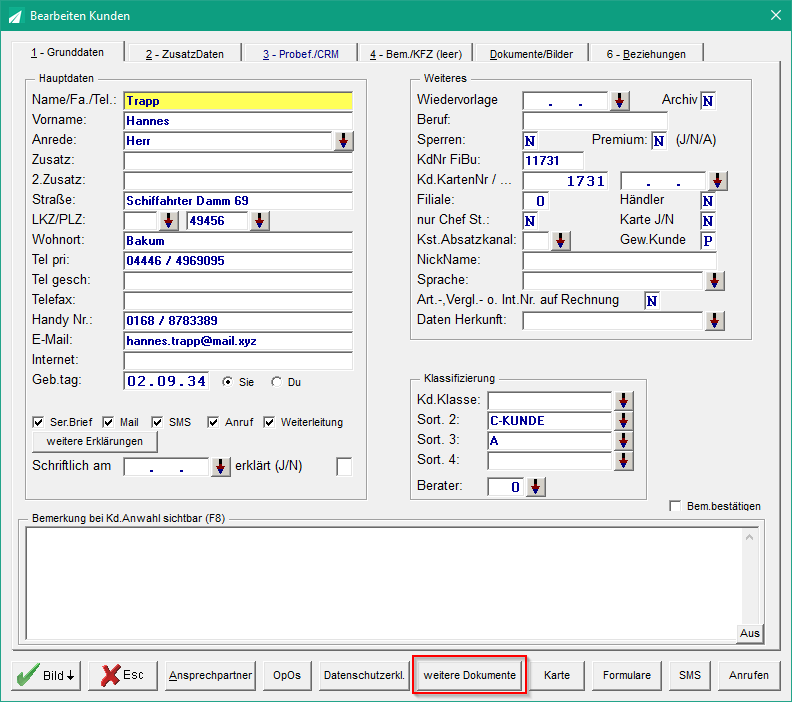The image size is (792, 702).
Task: Click the Handy Nr. field
Action: [x=238, y=321]
